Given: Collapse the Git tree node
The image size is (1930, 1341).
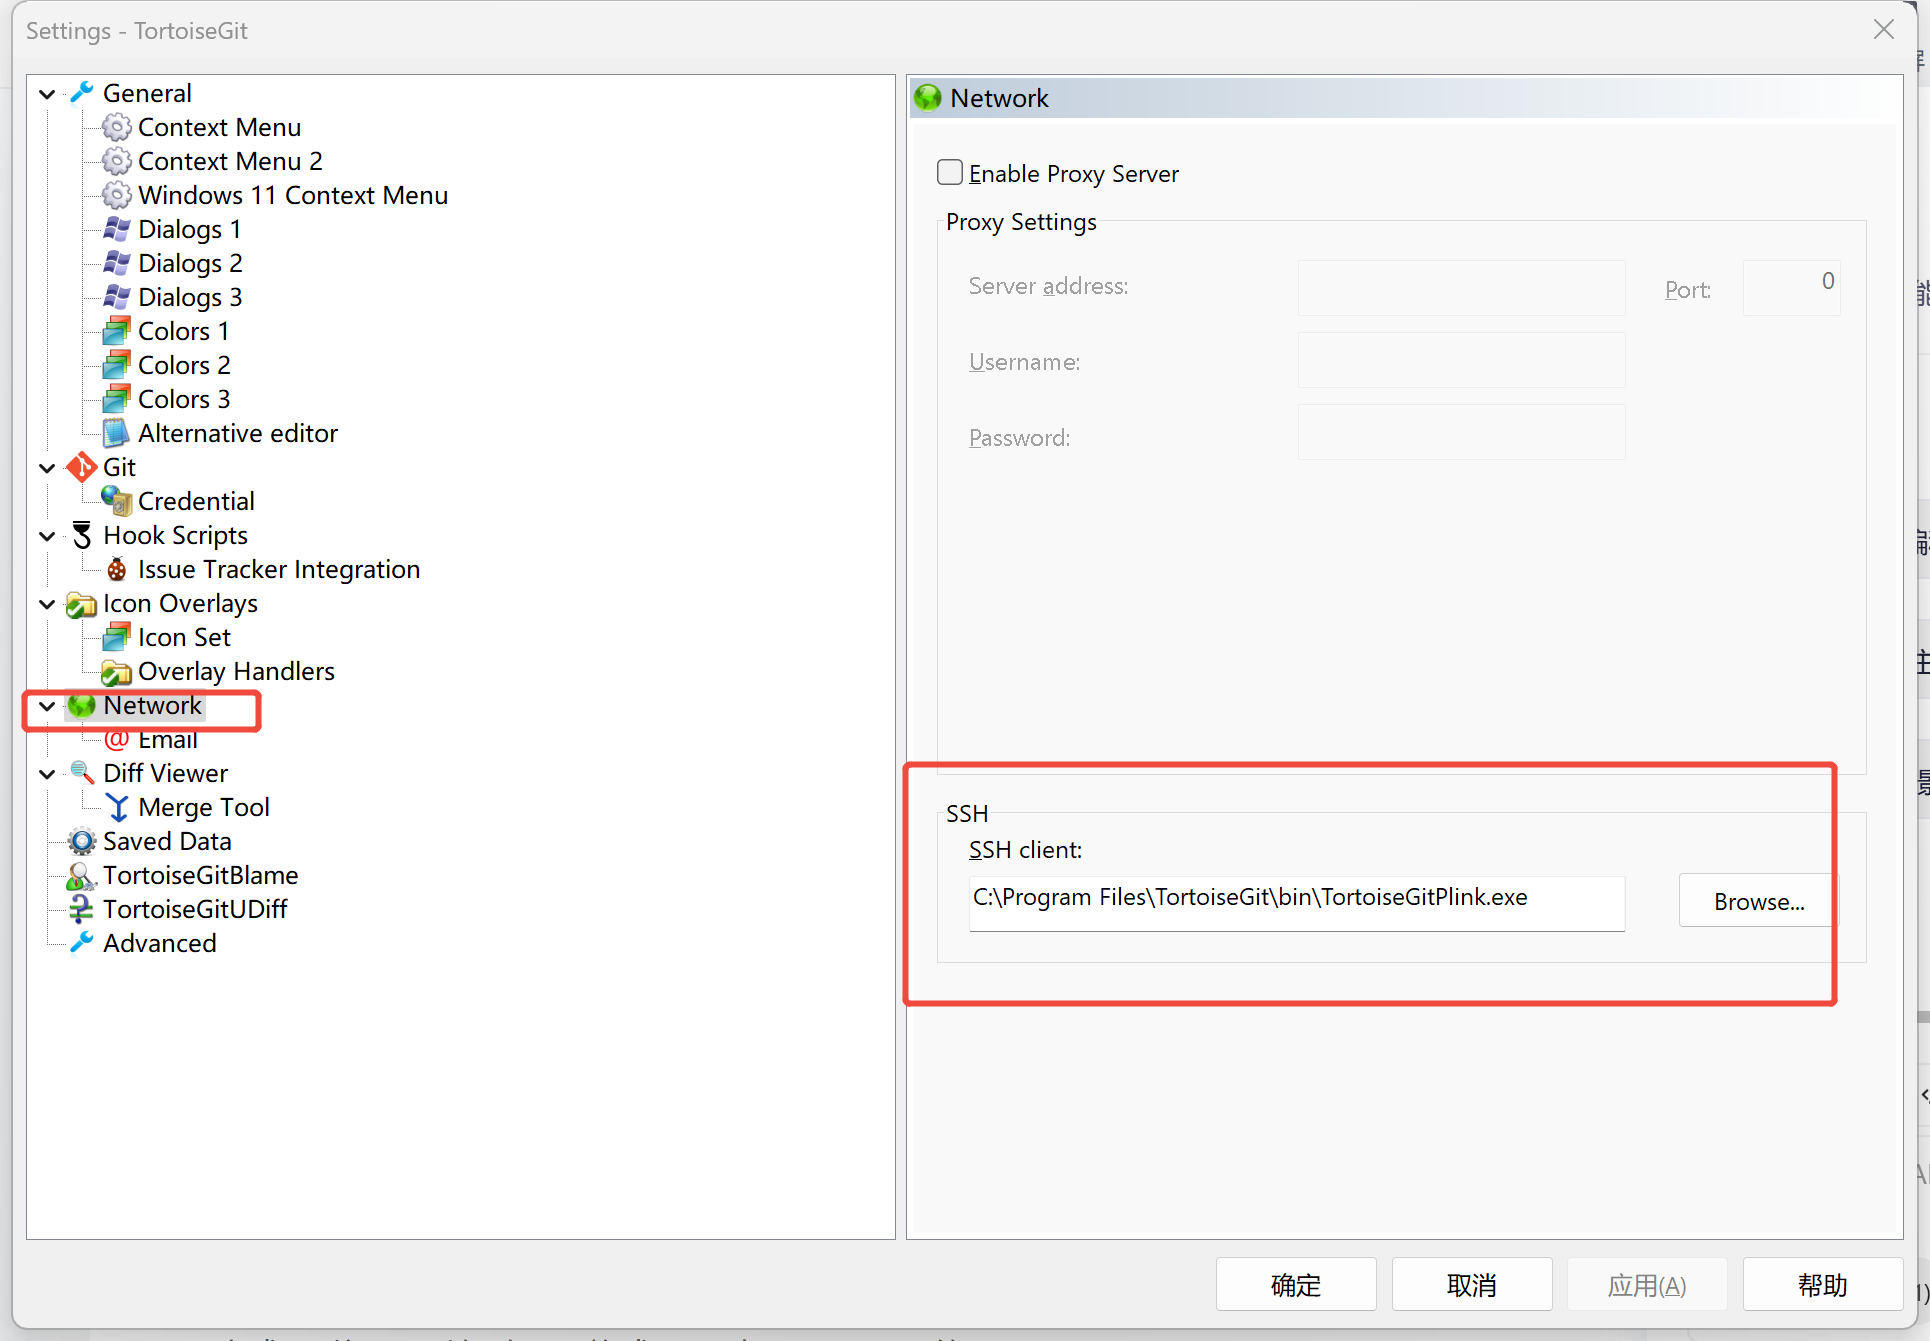Looking at the screenshot, I should 47,468.
